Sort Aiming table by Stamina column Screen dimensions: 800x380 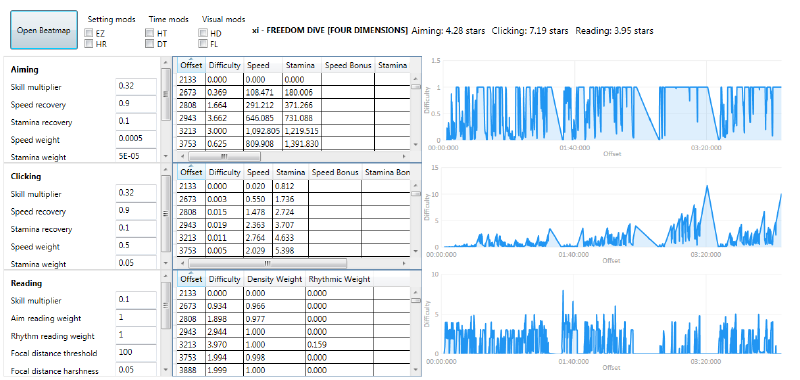click(302, 65)
